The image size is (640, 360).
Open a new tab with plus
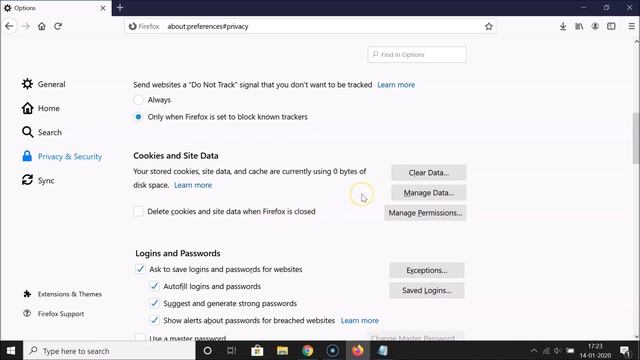[x=120, y=8]
